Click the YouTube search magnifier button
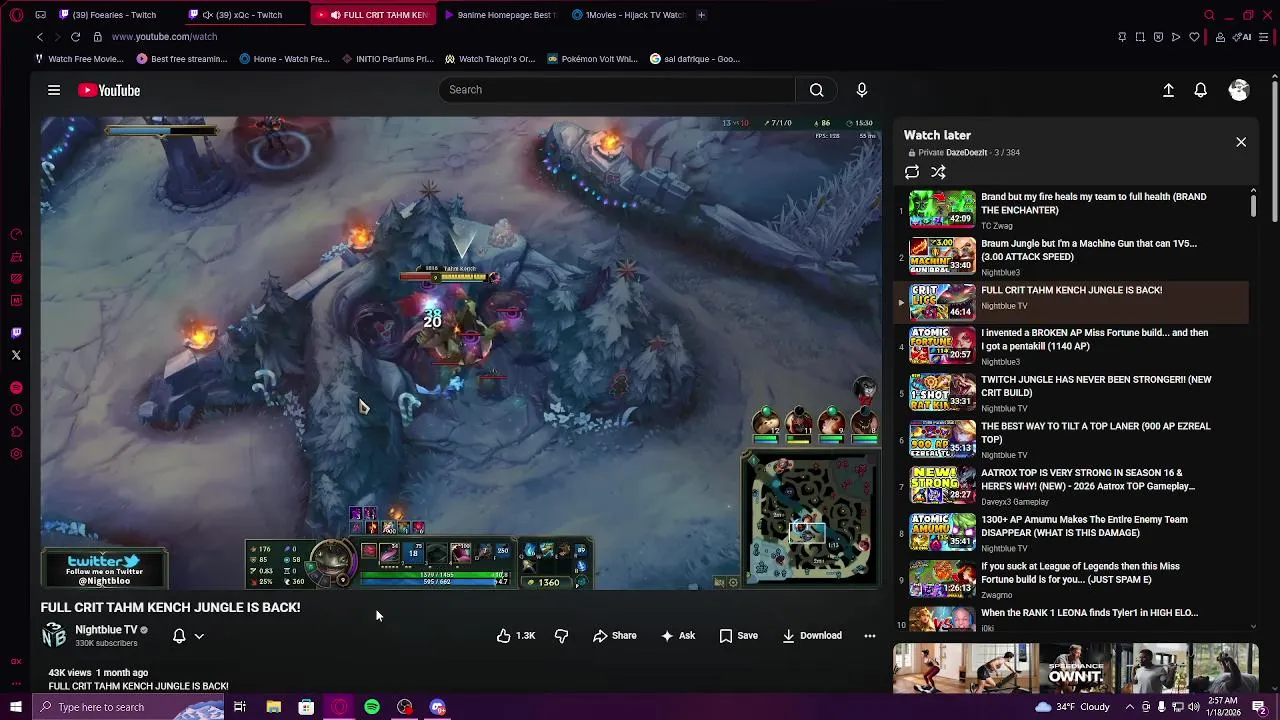The image size is (1280, 720). pyautogui.click(x=817, y=90)
